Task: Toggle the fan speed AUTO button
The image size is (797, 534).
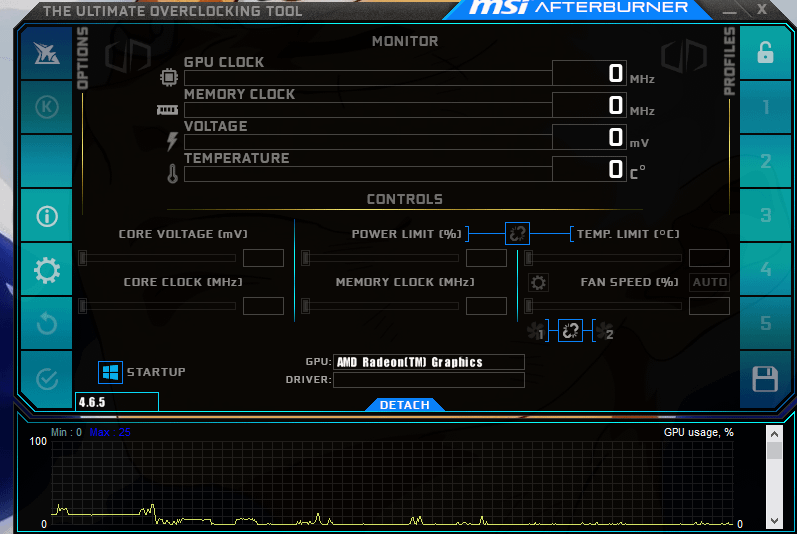Action: coord(710,282)
